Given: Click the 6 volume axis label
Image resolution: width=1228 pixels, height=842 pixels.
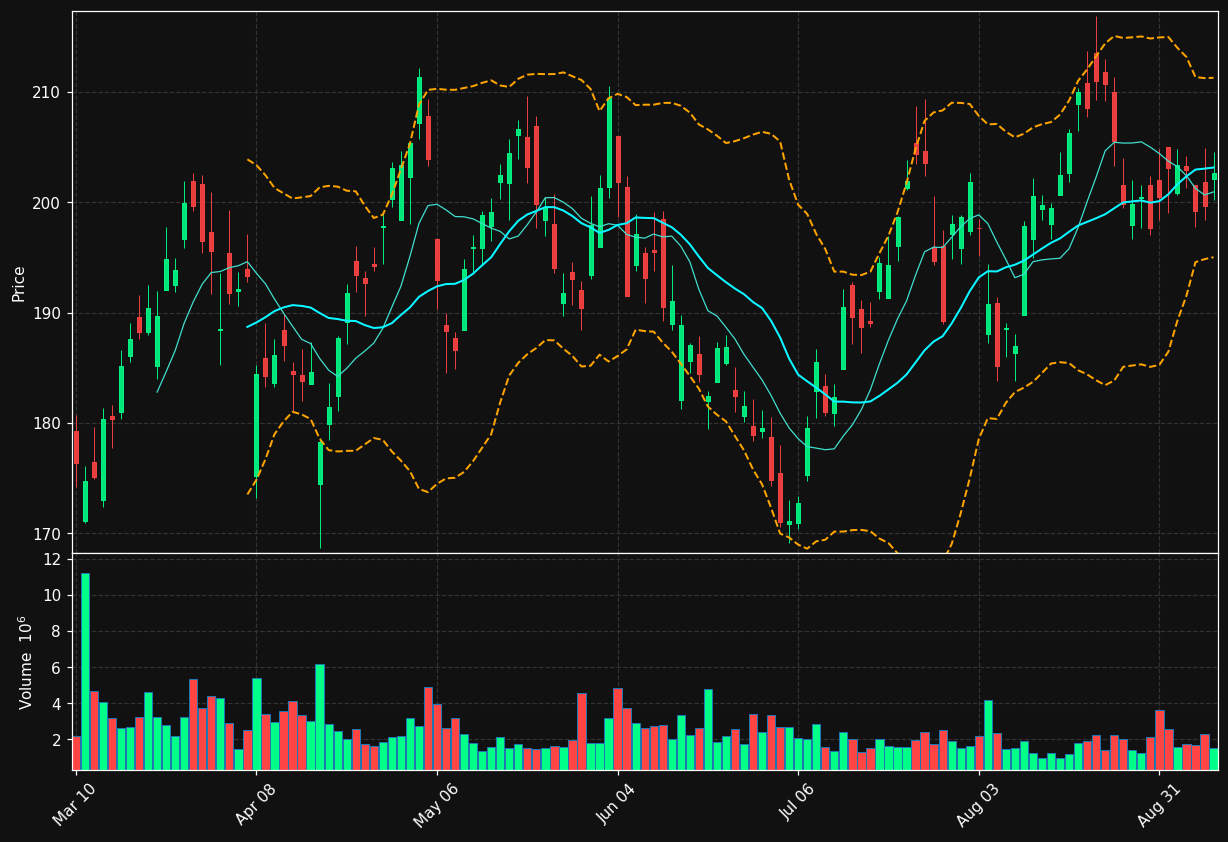Looking at the screenshot, I should [56, 668].
